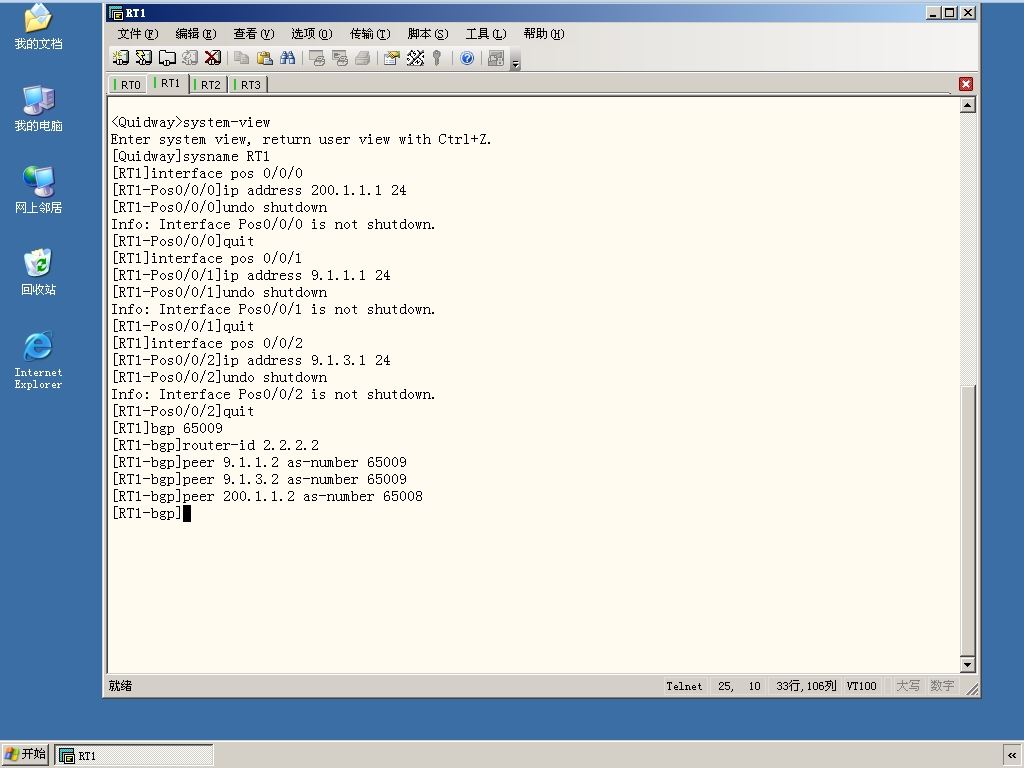Click the 数字 num lock indicator

[x=942, y=686]
